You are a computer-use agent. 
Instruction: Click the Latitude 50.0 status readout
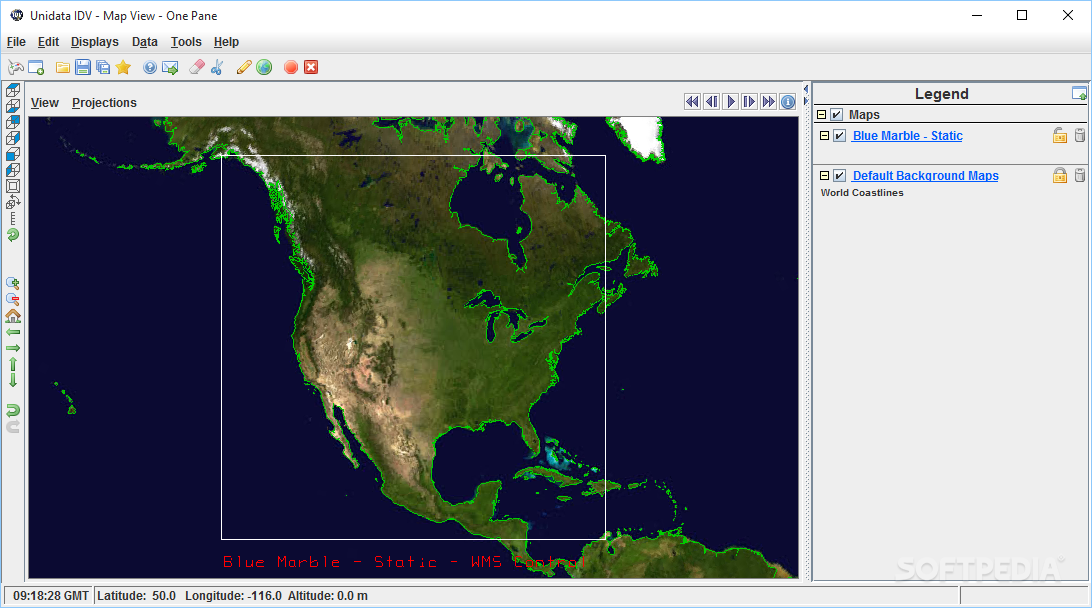136,595
